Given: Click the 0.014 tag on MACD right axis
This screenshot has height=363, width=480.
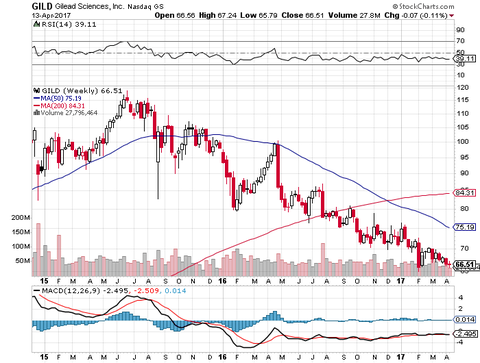Looking at the screenshot, I should [465, 320].
